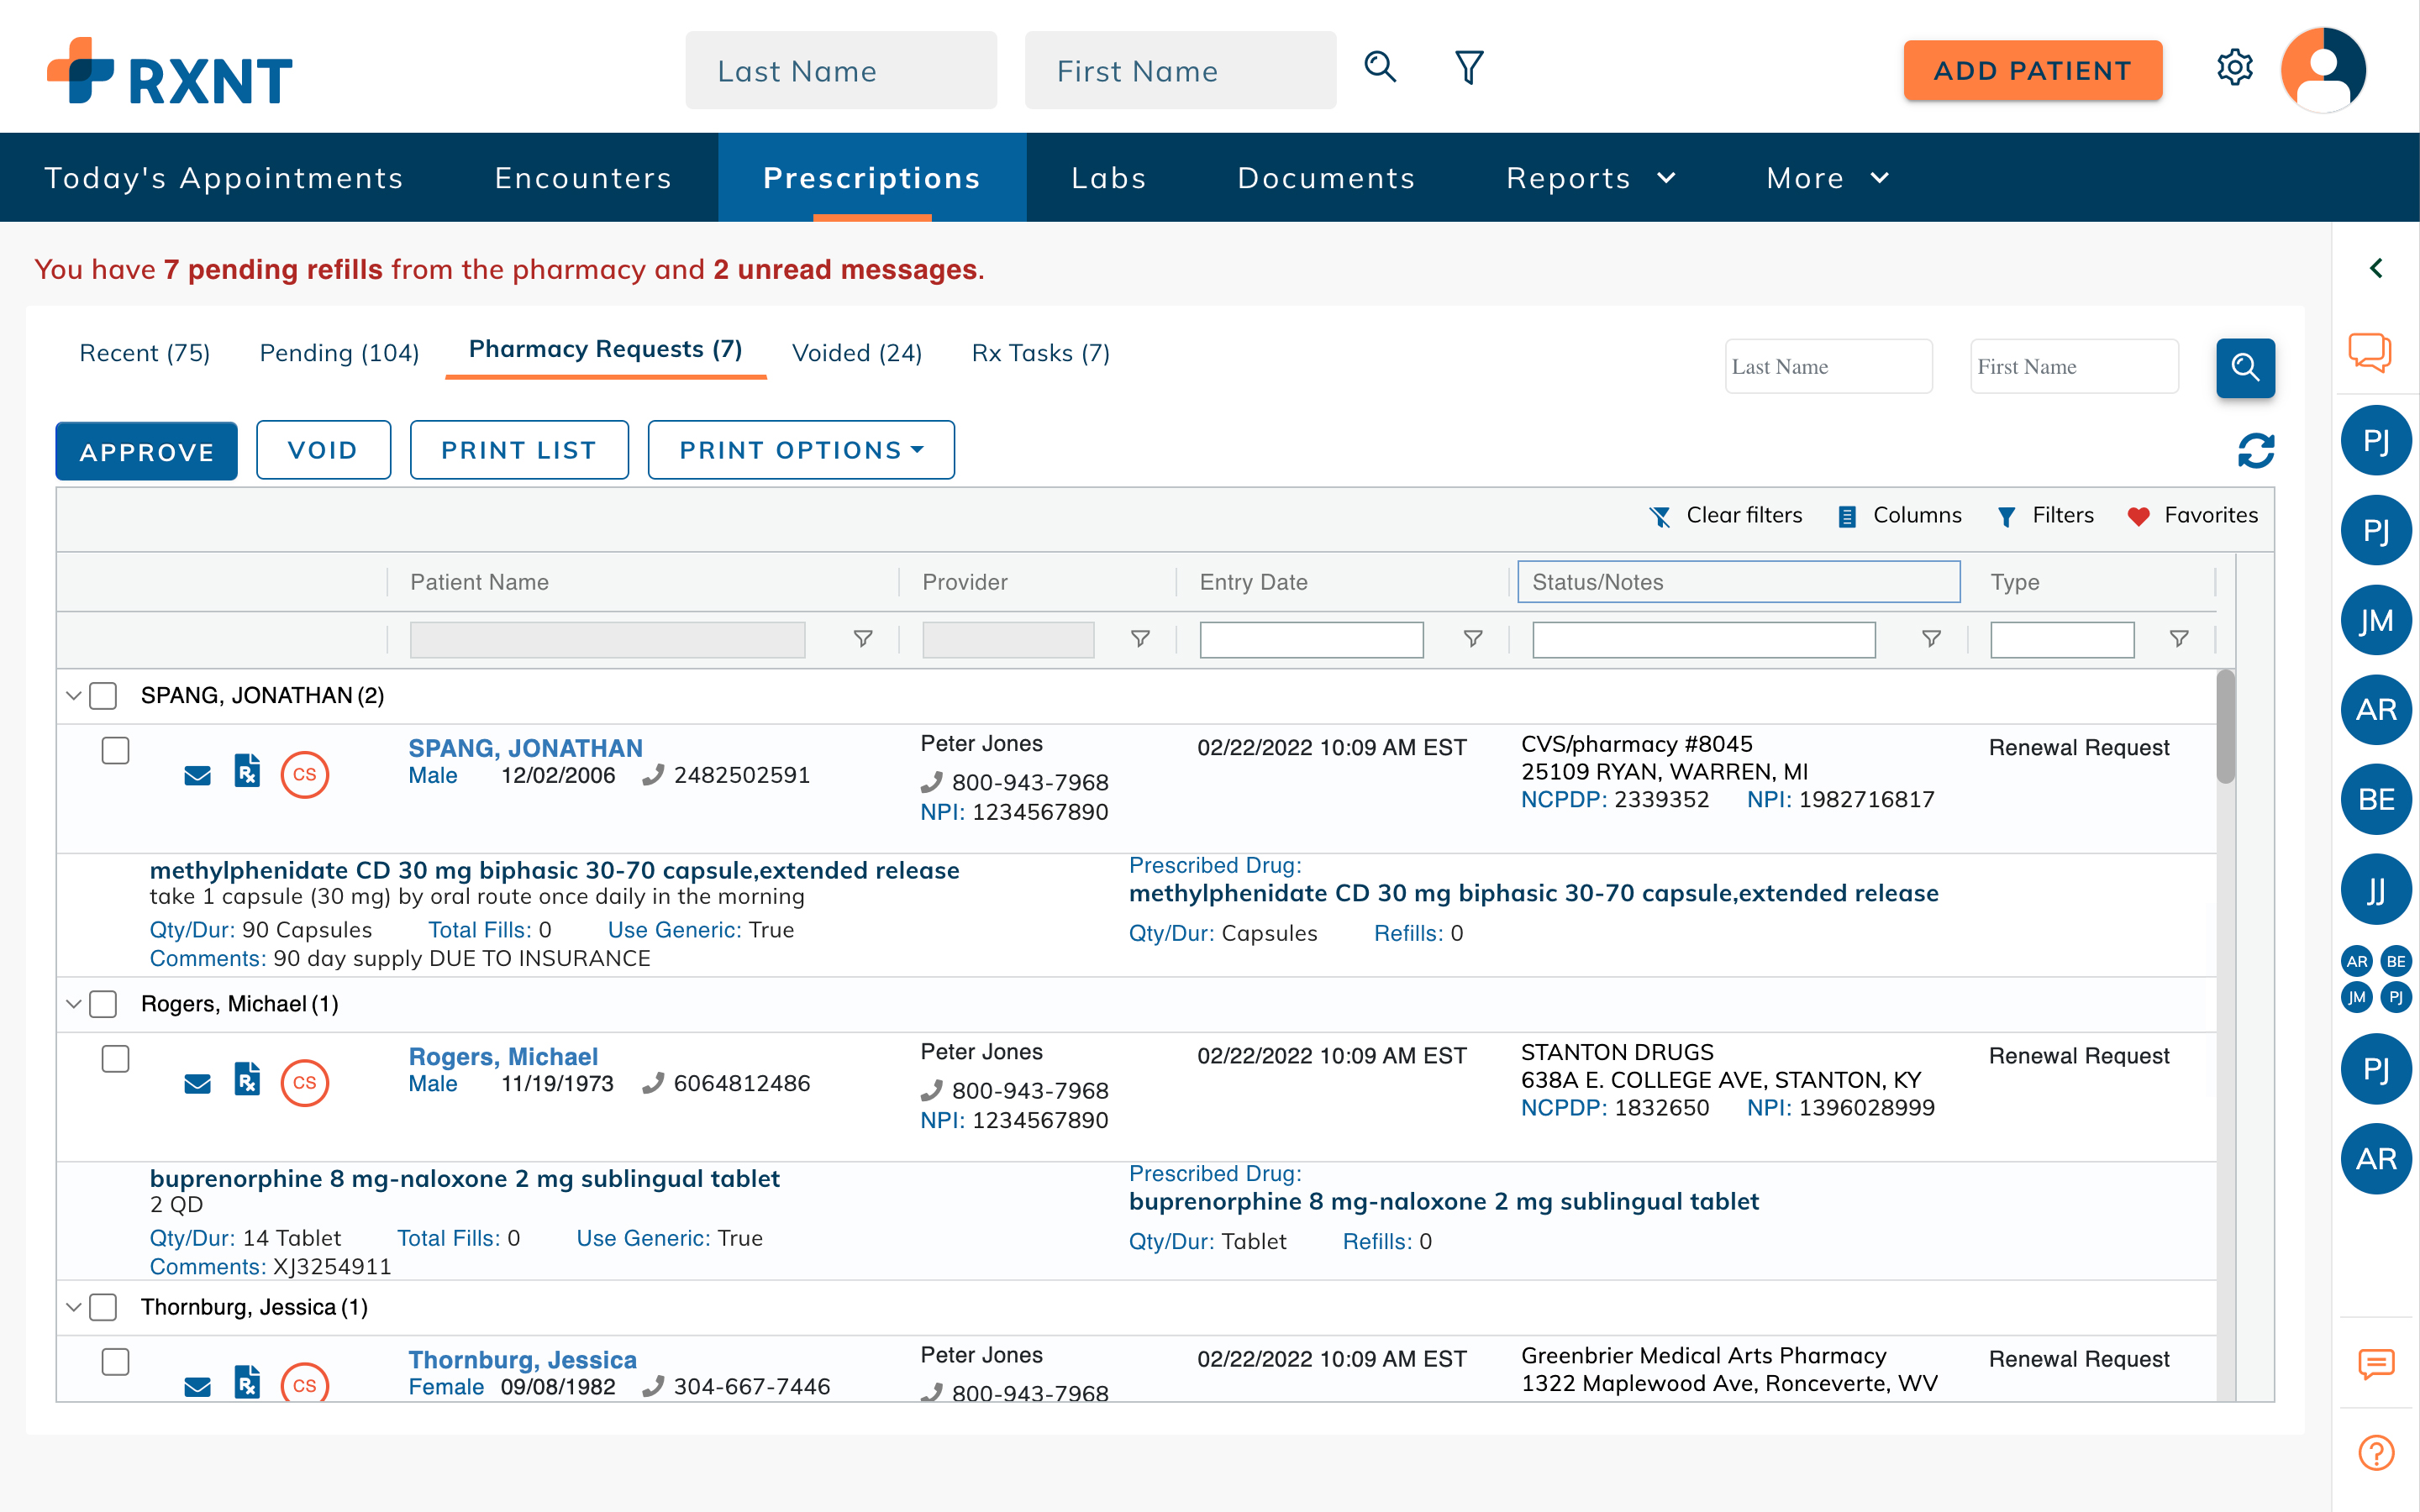Click the CS badge for Jonathan Spang
This screenshot has width=2420, height=1512.
(304, 775)
